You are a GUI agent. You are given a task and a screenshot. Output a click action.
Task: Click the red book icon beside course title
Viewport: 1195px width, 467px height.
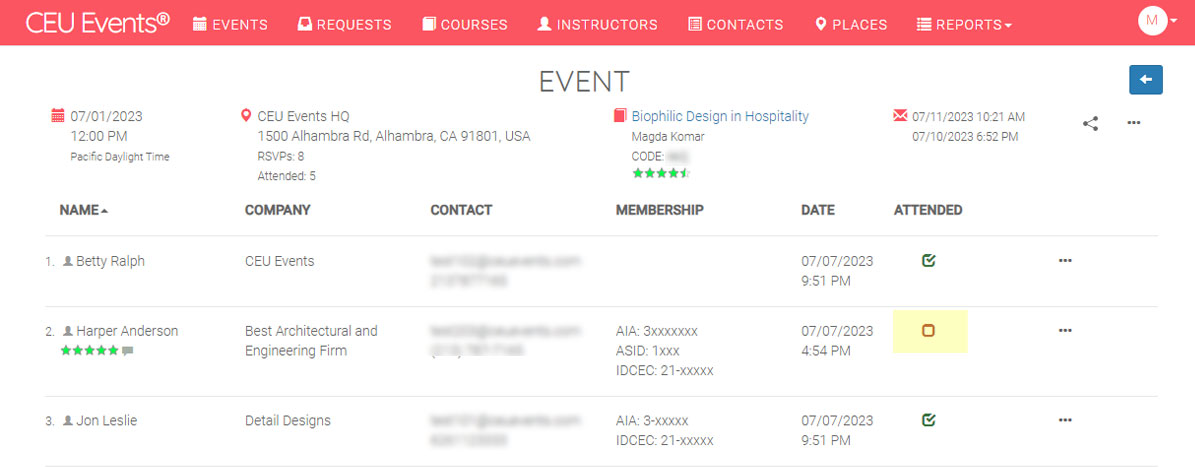coord(620,116)
